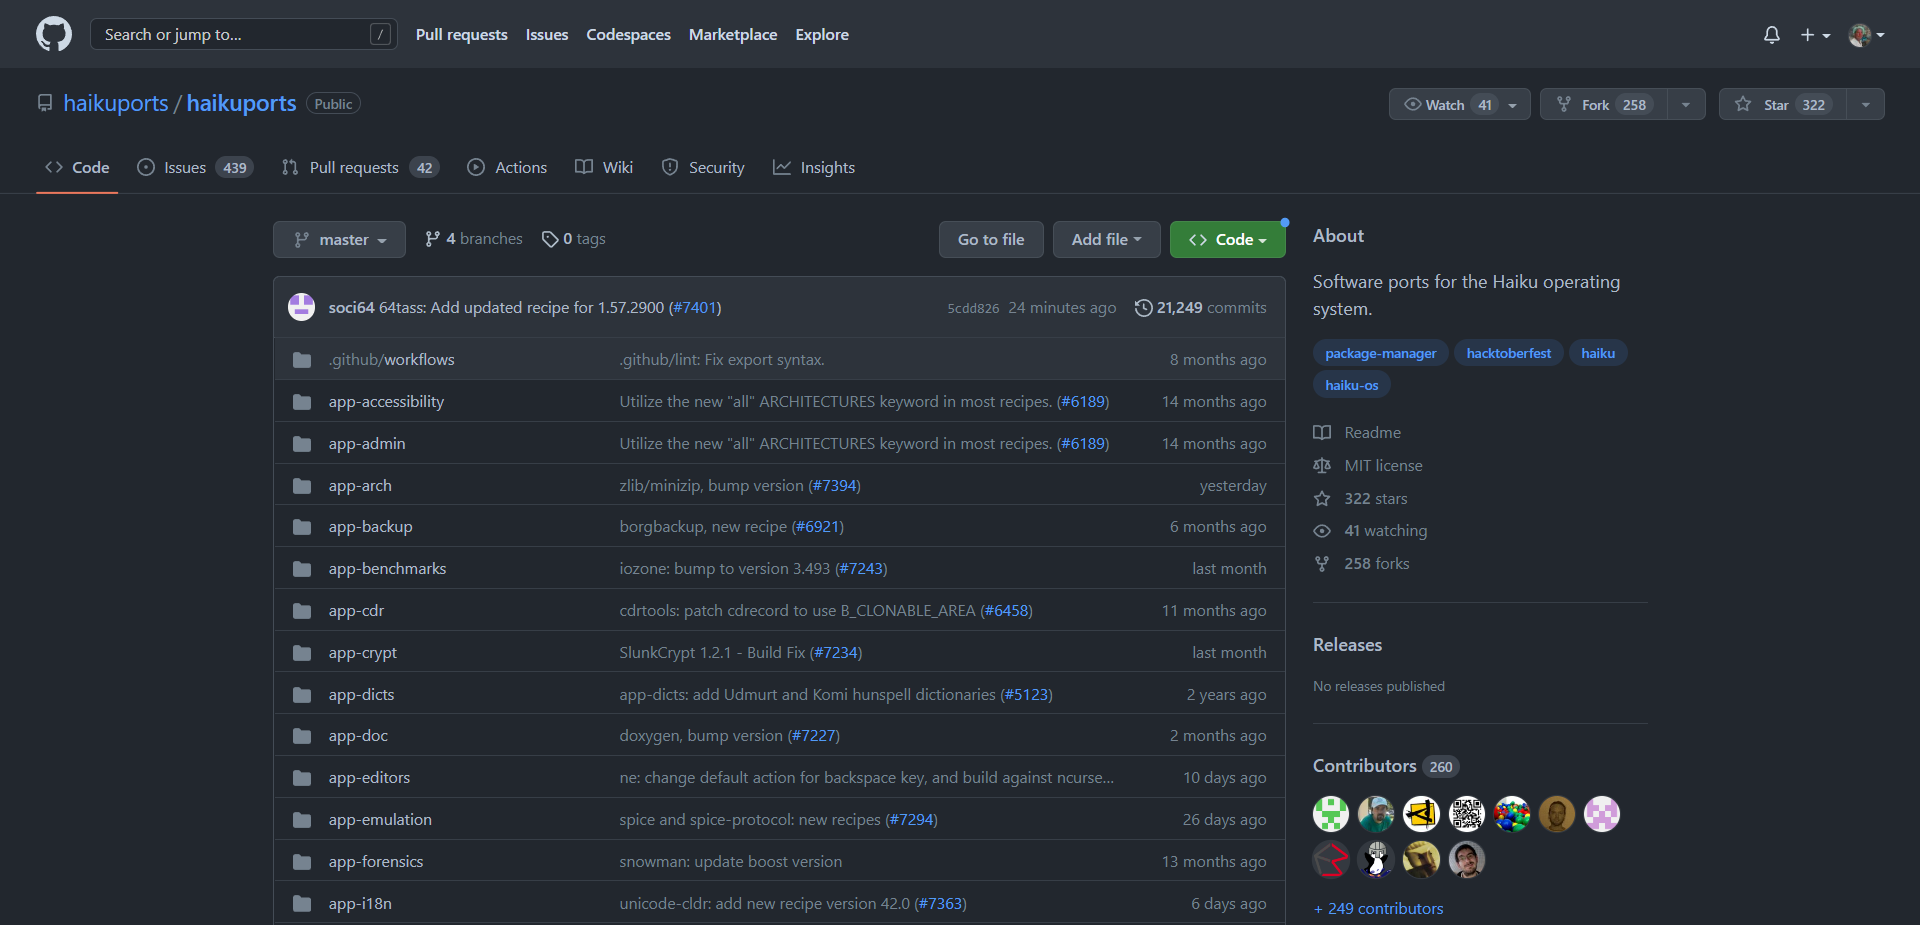
Task: Open the Actions tab
Action: (507, 167)
